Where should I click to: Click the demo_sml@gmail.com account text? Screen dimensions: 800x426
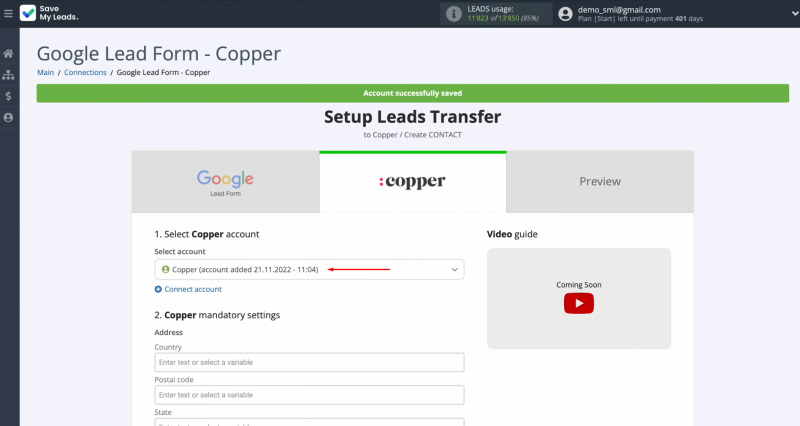coord(619,10)
